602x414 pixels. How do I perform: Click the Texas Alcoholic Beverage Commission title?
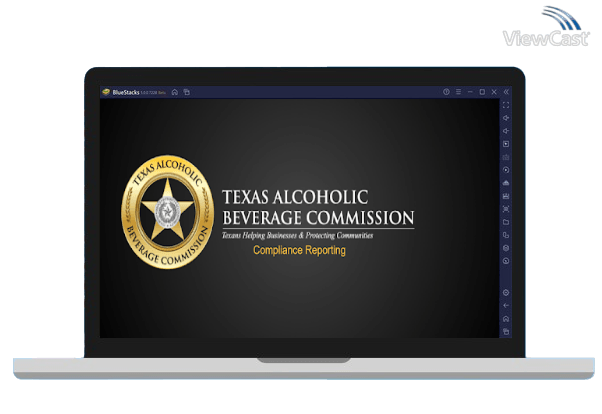[318, 207]
